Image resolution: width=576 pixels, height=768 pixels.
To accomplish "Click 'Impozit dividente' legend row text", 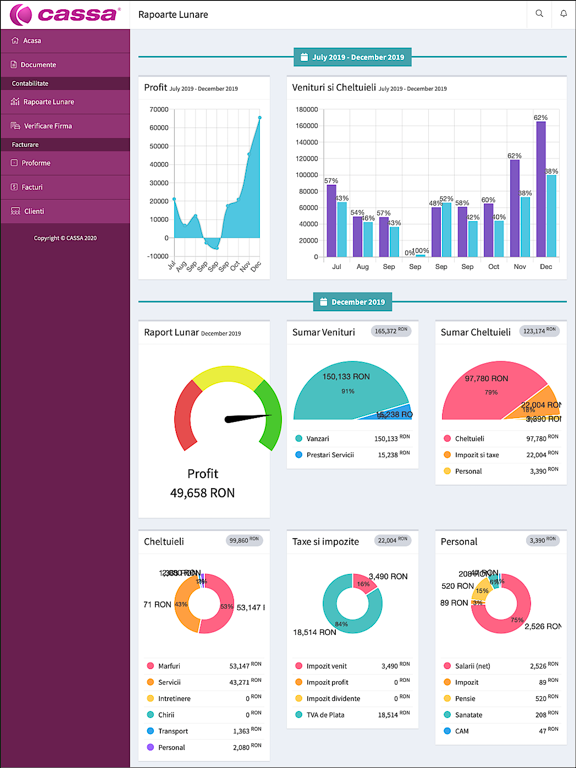I will coord(334,698).
